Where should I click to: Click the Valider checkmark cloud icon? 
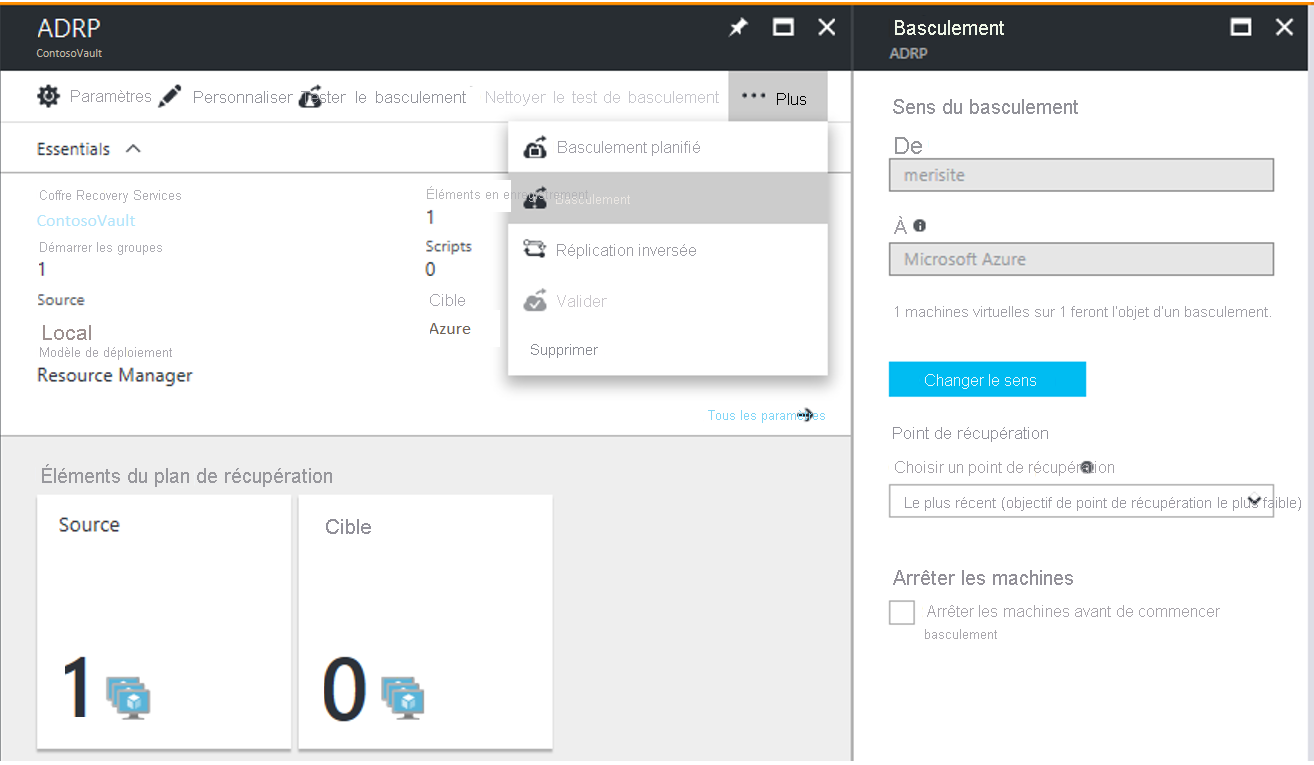535,300
